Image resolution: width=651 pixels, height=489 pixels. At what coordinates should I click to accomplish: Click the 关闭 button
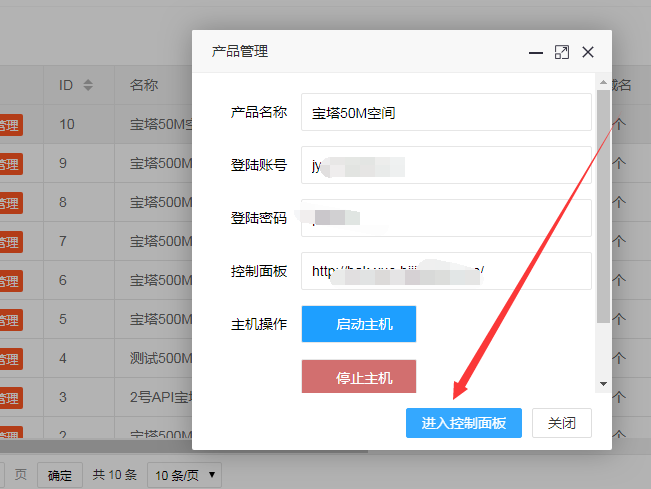click(561, 423)
